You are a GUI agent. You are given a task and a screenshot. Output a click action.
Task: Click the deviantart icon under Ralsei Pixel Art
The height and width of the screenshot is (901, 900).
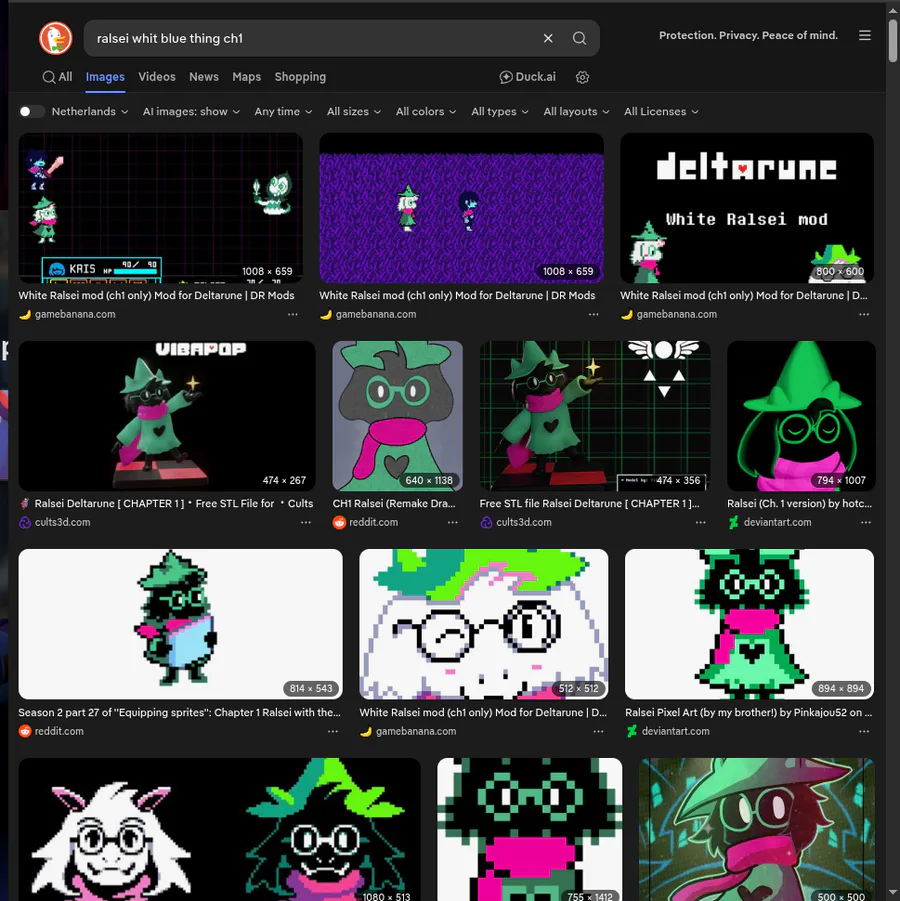tap(632, 731)
